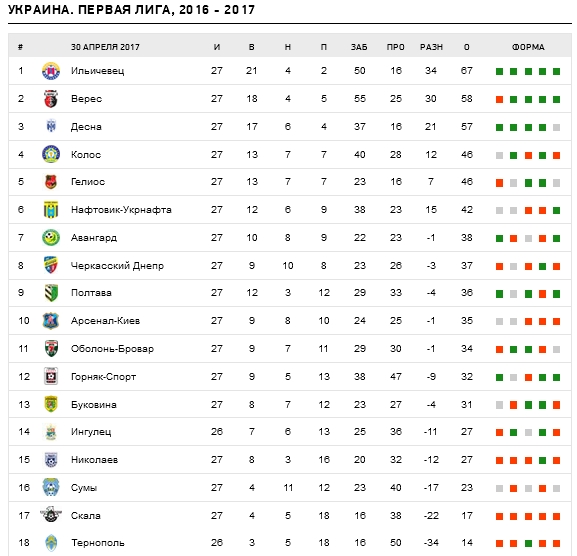577x556 pixels.
Task: Click the Ильичевец club logo
Action: 51,71
